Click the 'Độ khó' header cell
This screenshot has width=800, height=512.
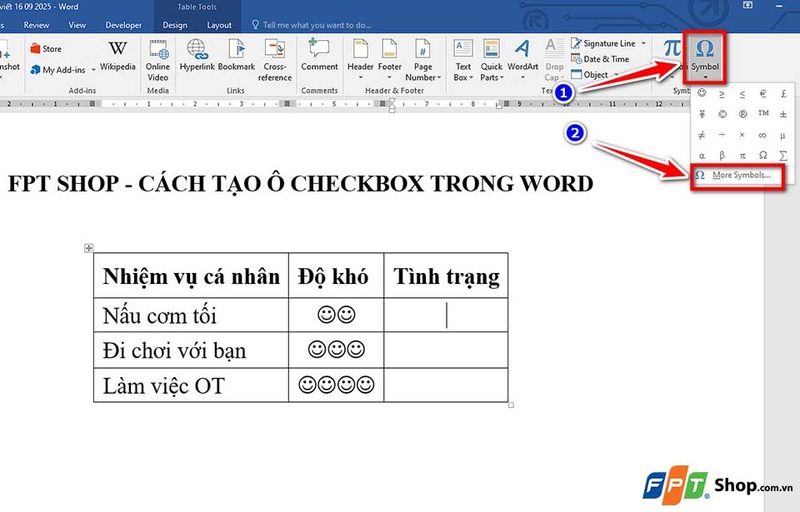[336, 276]
